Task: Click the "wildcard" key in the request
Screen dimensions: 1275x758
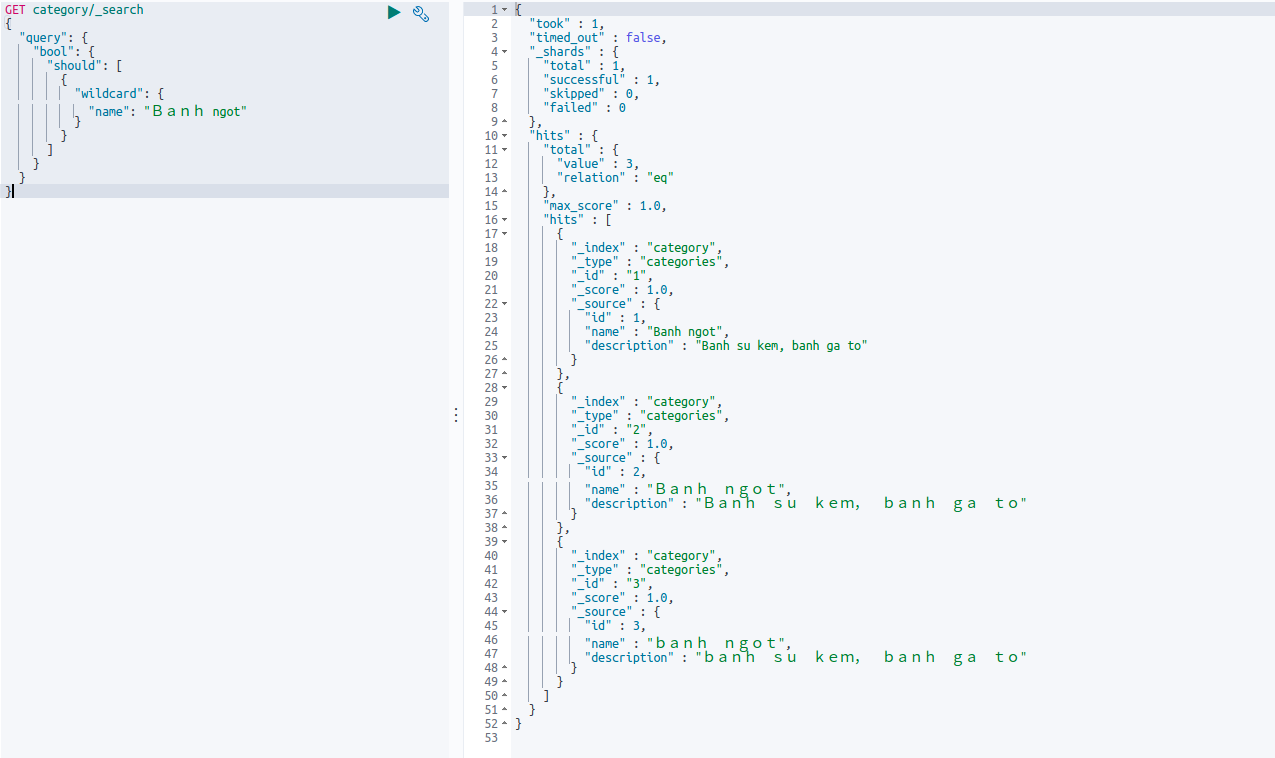Action: [x=107, y=94]
